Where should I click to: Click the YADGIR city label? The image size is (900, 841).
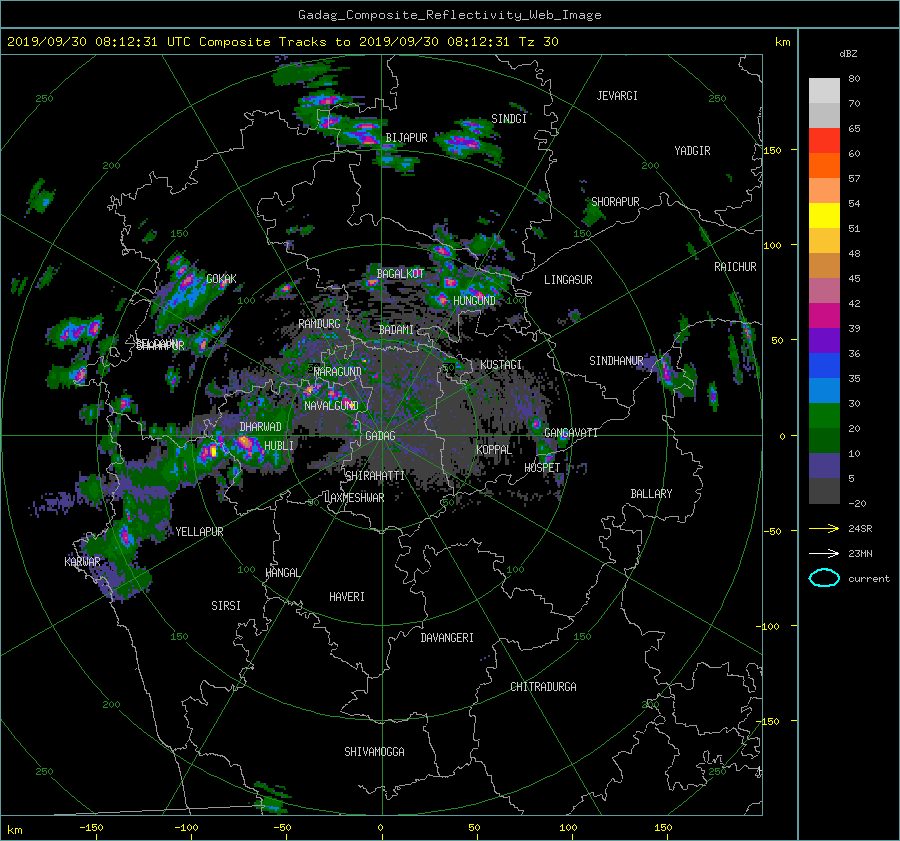point(692,151)
